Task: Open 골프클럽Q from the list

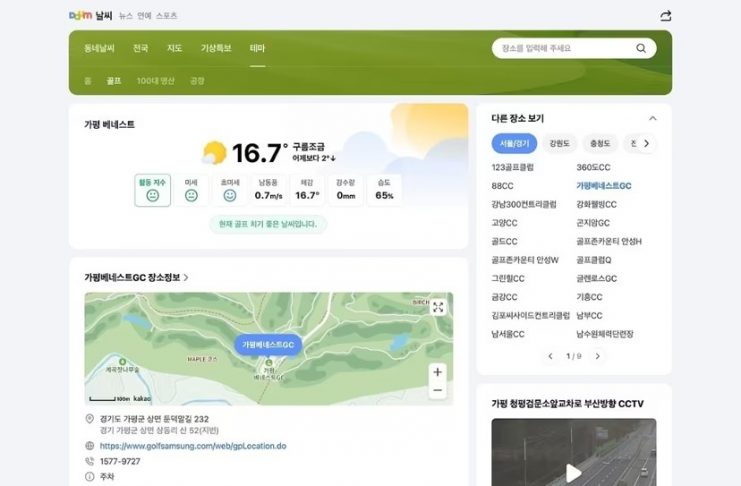Action: coord(594,260)
